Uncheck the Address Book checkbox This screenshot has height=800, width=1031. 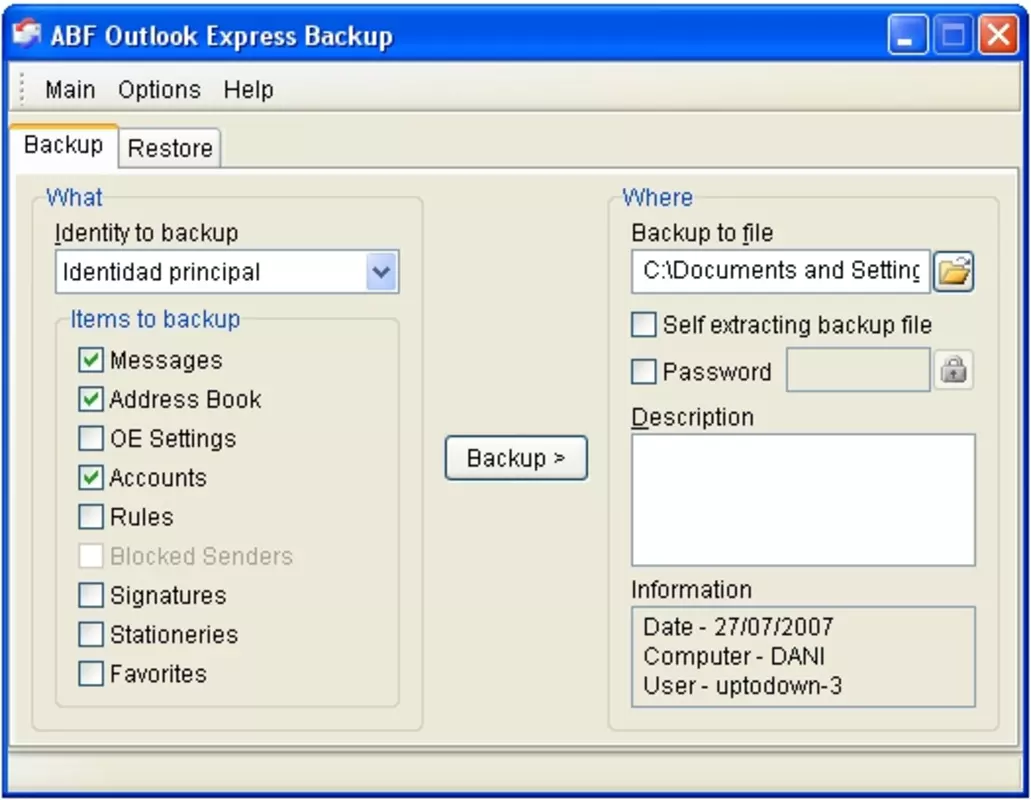point(91,399)
